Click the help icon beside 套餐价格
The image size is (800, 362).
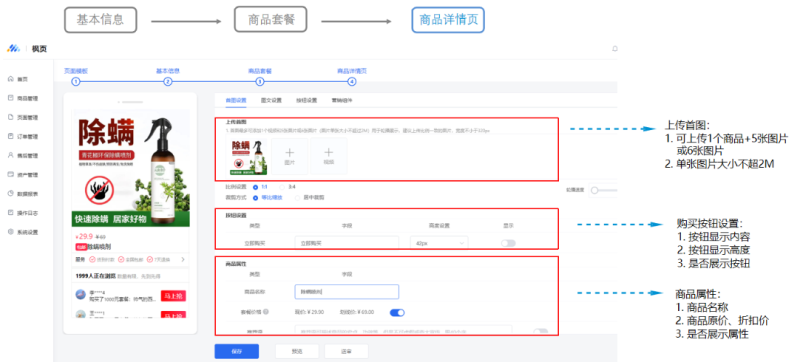coord(266,312)
